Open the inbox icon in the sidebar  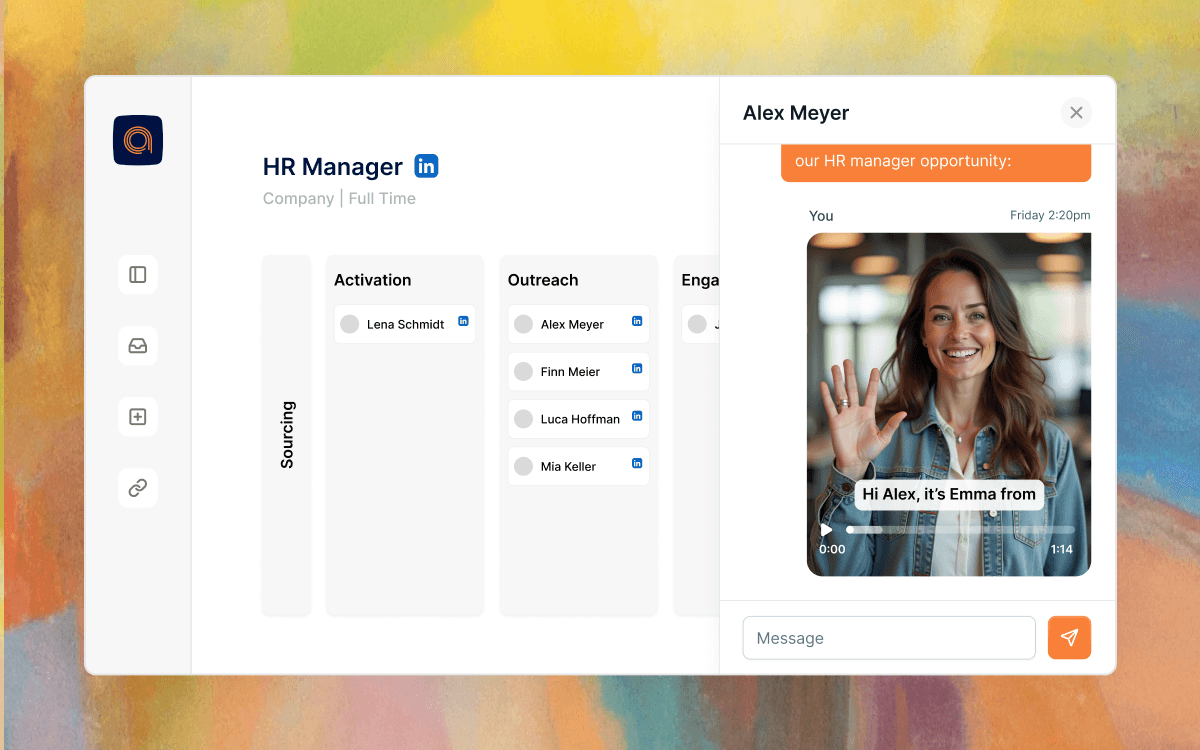pyautogui.click(x=138, y=346)
